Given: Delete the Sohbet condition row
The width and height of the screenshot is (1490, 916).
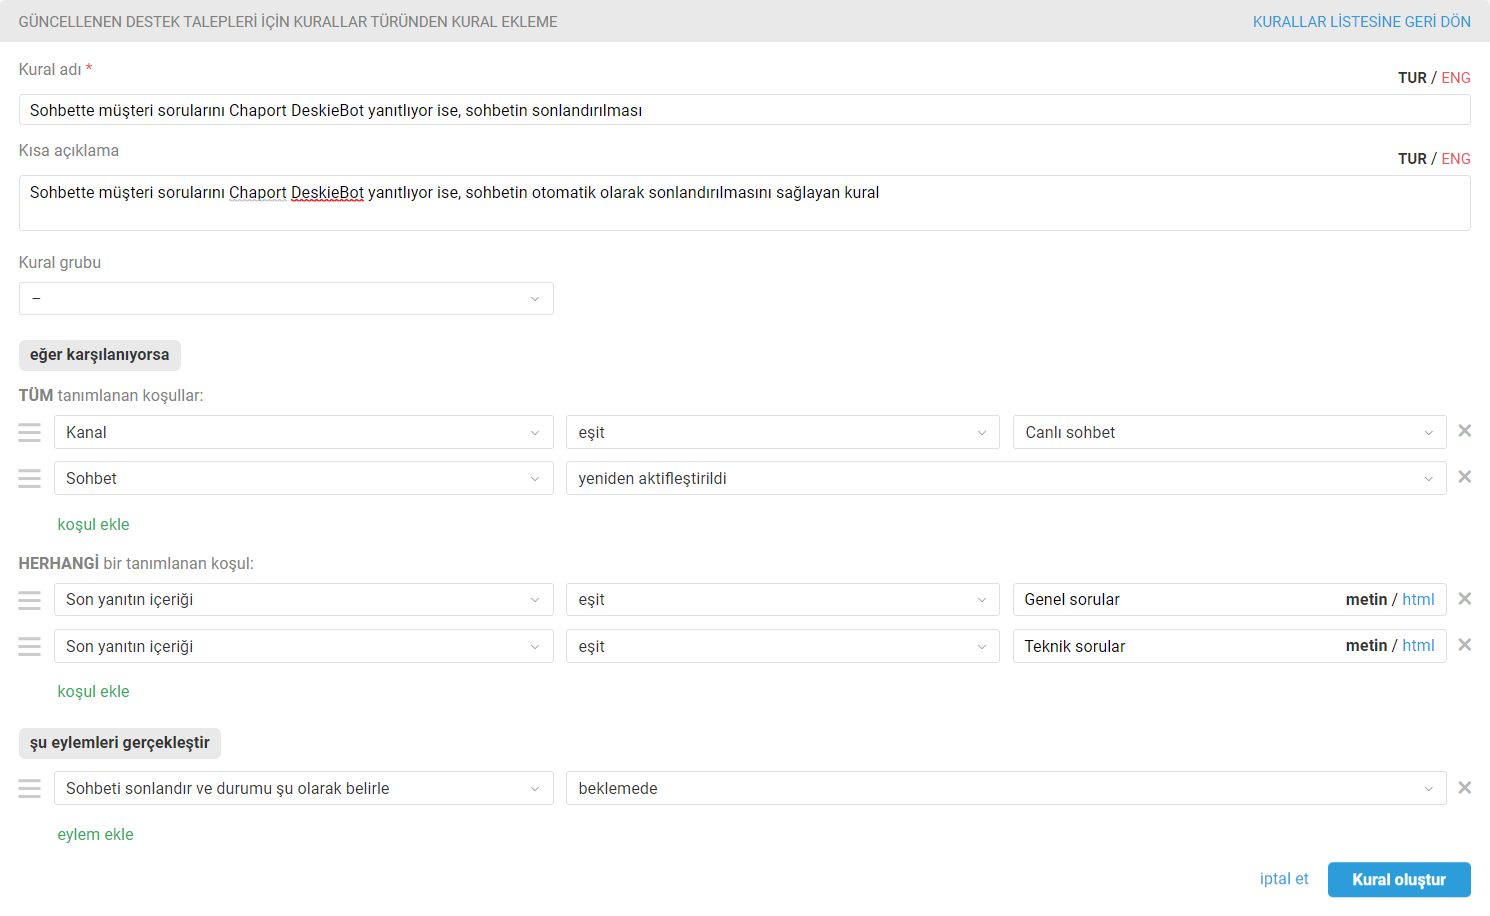Looking at the screenshot, I should pyautogui.click(x=1464, y=477).
